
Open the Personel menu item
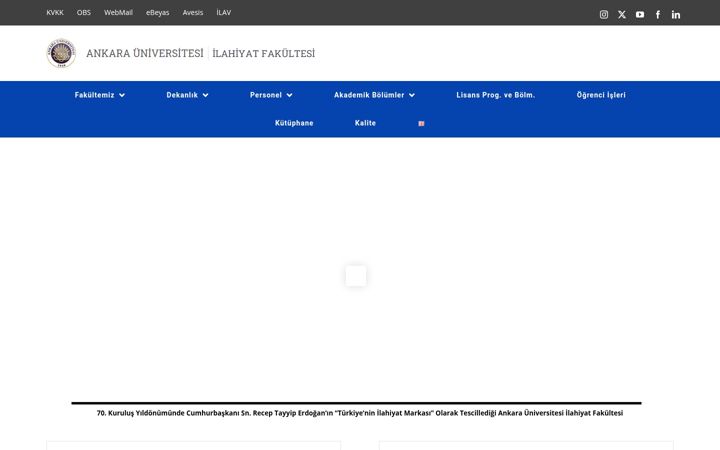point(266,95)
